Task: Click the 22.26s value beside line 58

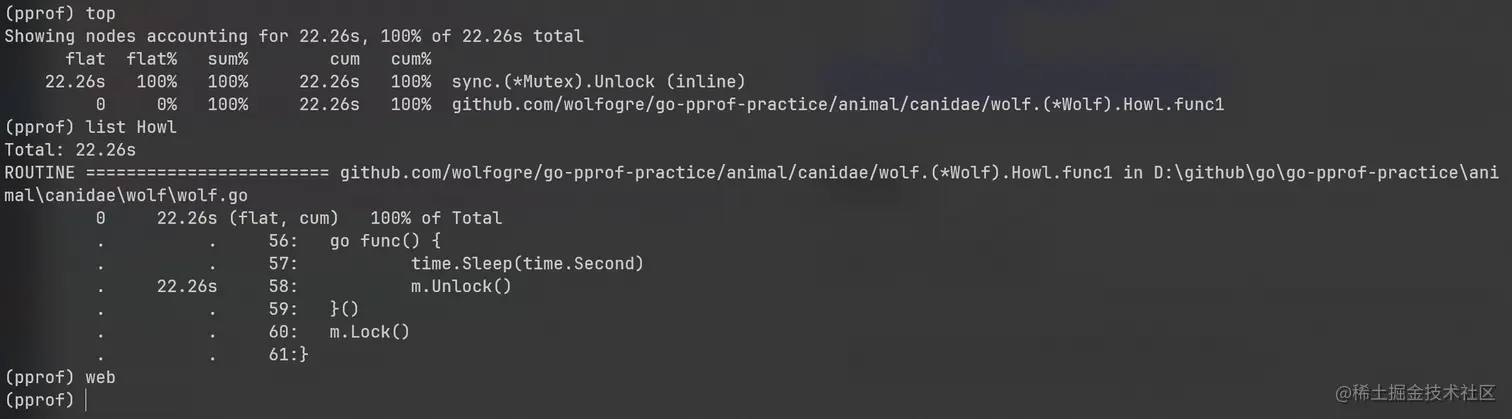Action: point(187,286)
